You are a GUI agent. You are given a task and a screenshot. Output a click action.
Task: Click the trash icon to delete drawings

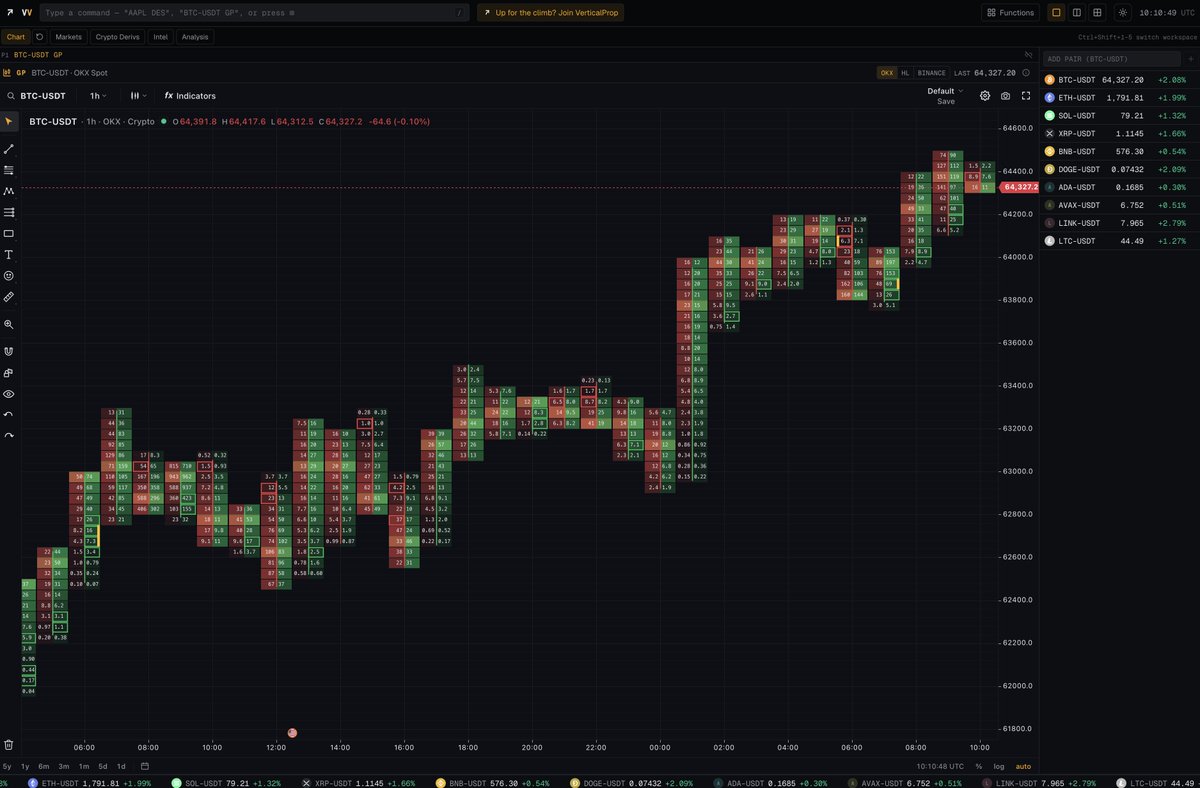(x=9, y=744)
